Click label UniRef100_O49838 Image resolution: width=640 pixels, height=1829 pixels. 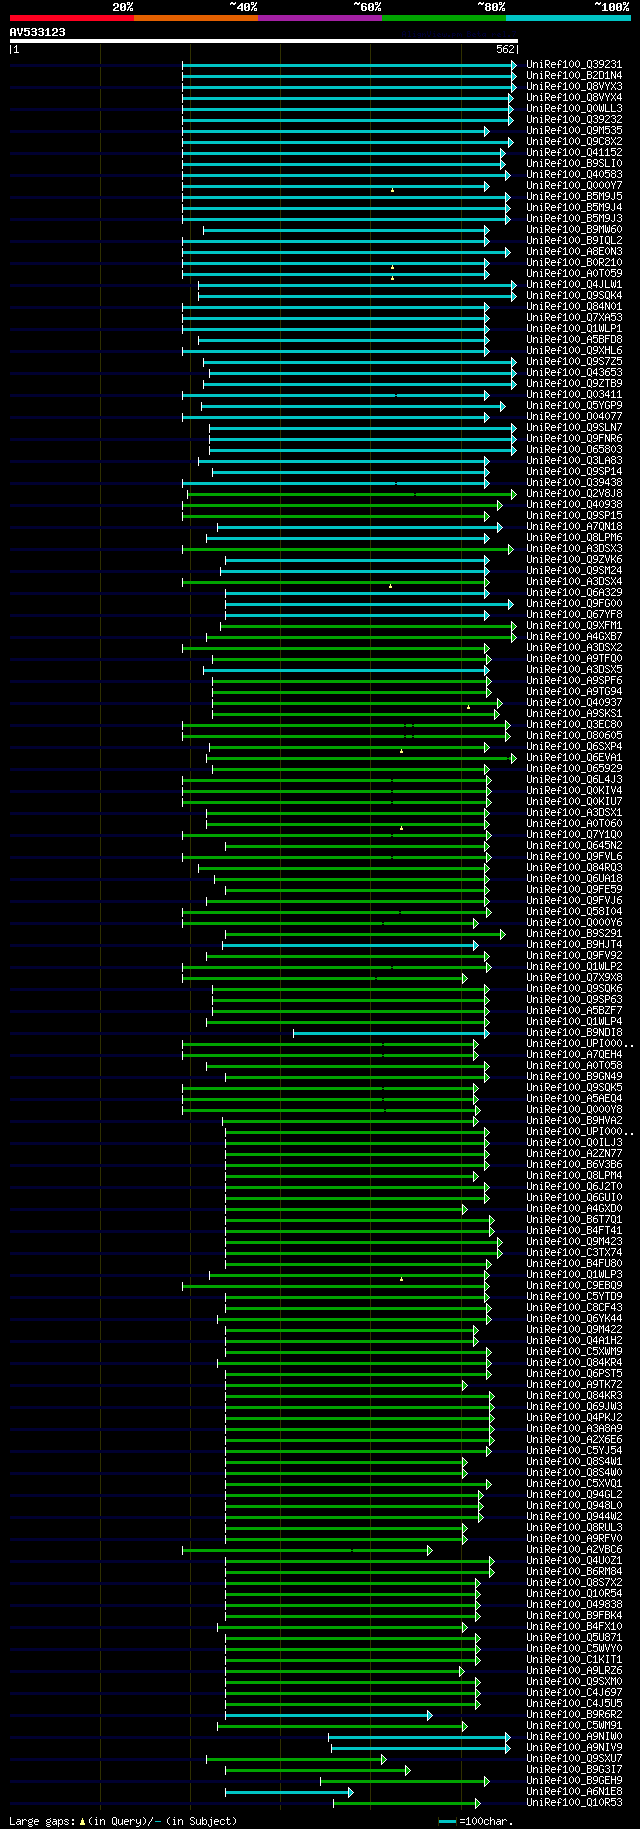coord(574,1605)
